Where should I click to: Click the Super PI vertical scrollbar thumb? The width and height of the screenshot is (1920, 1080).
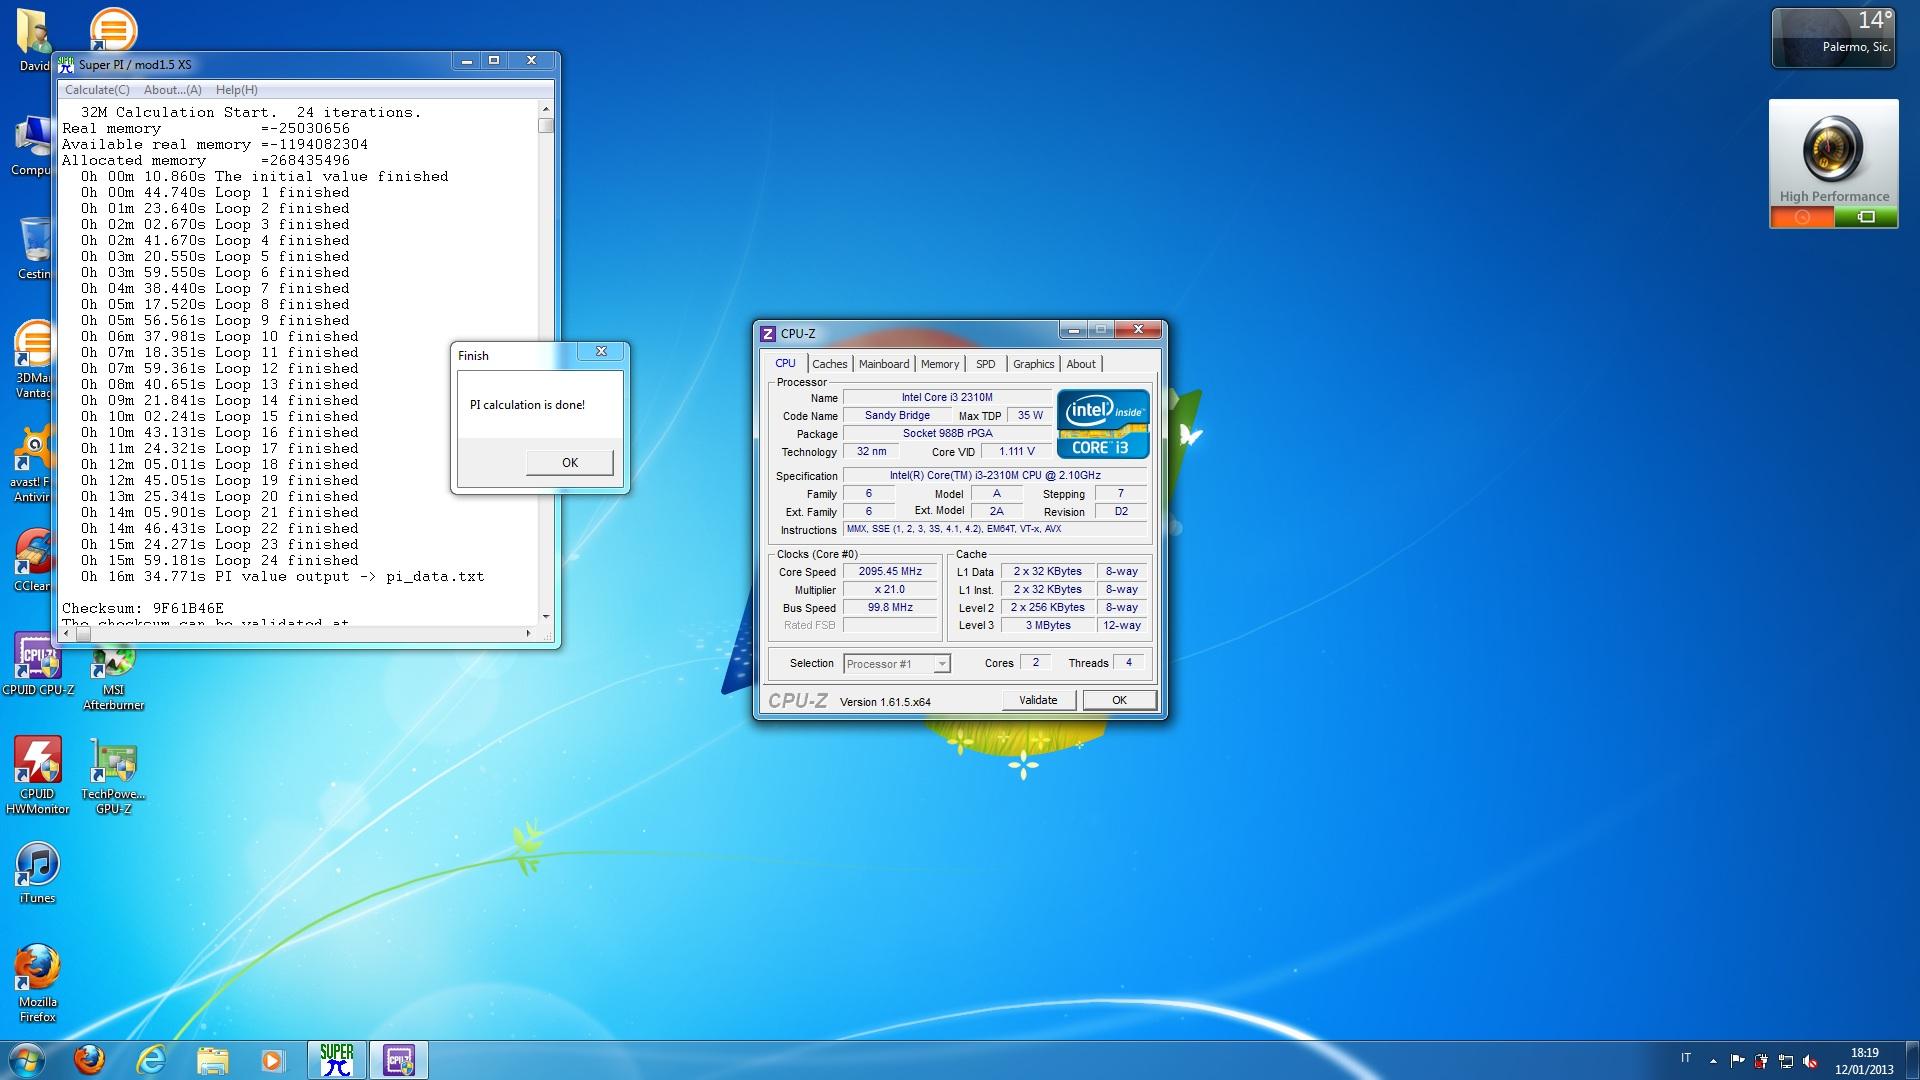[546, 126]
